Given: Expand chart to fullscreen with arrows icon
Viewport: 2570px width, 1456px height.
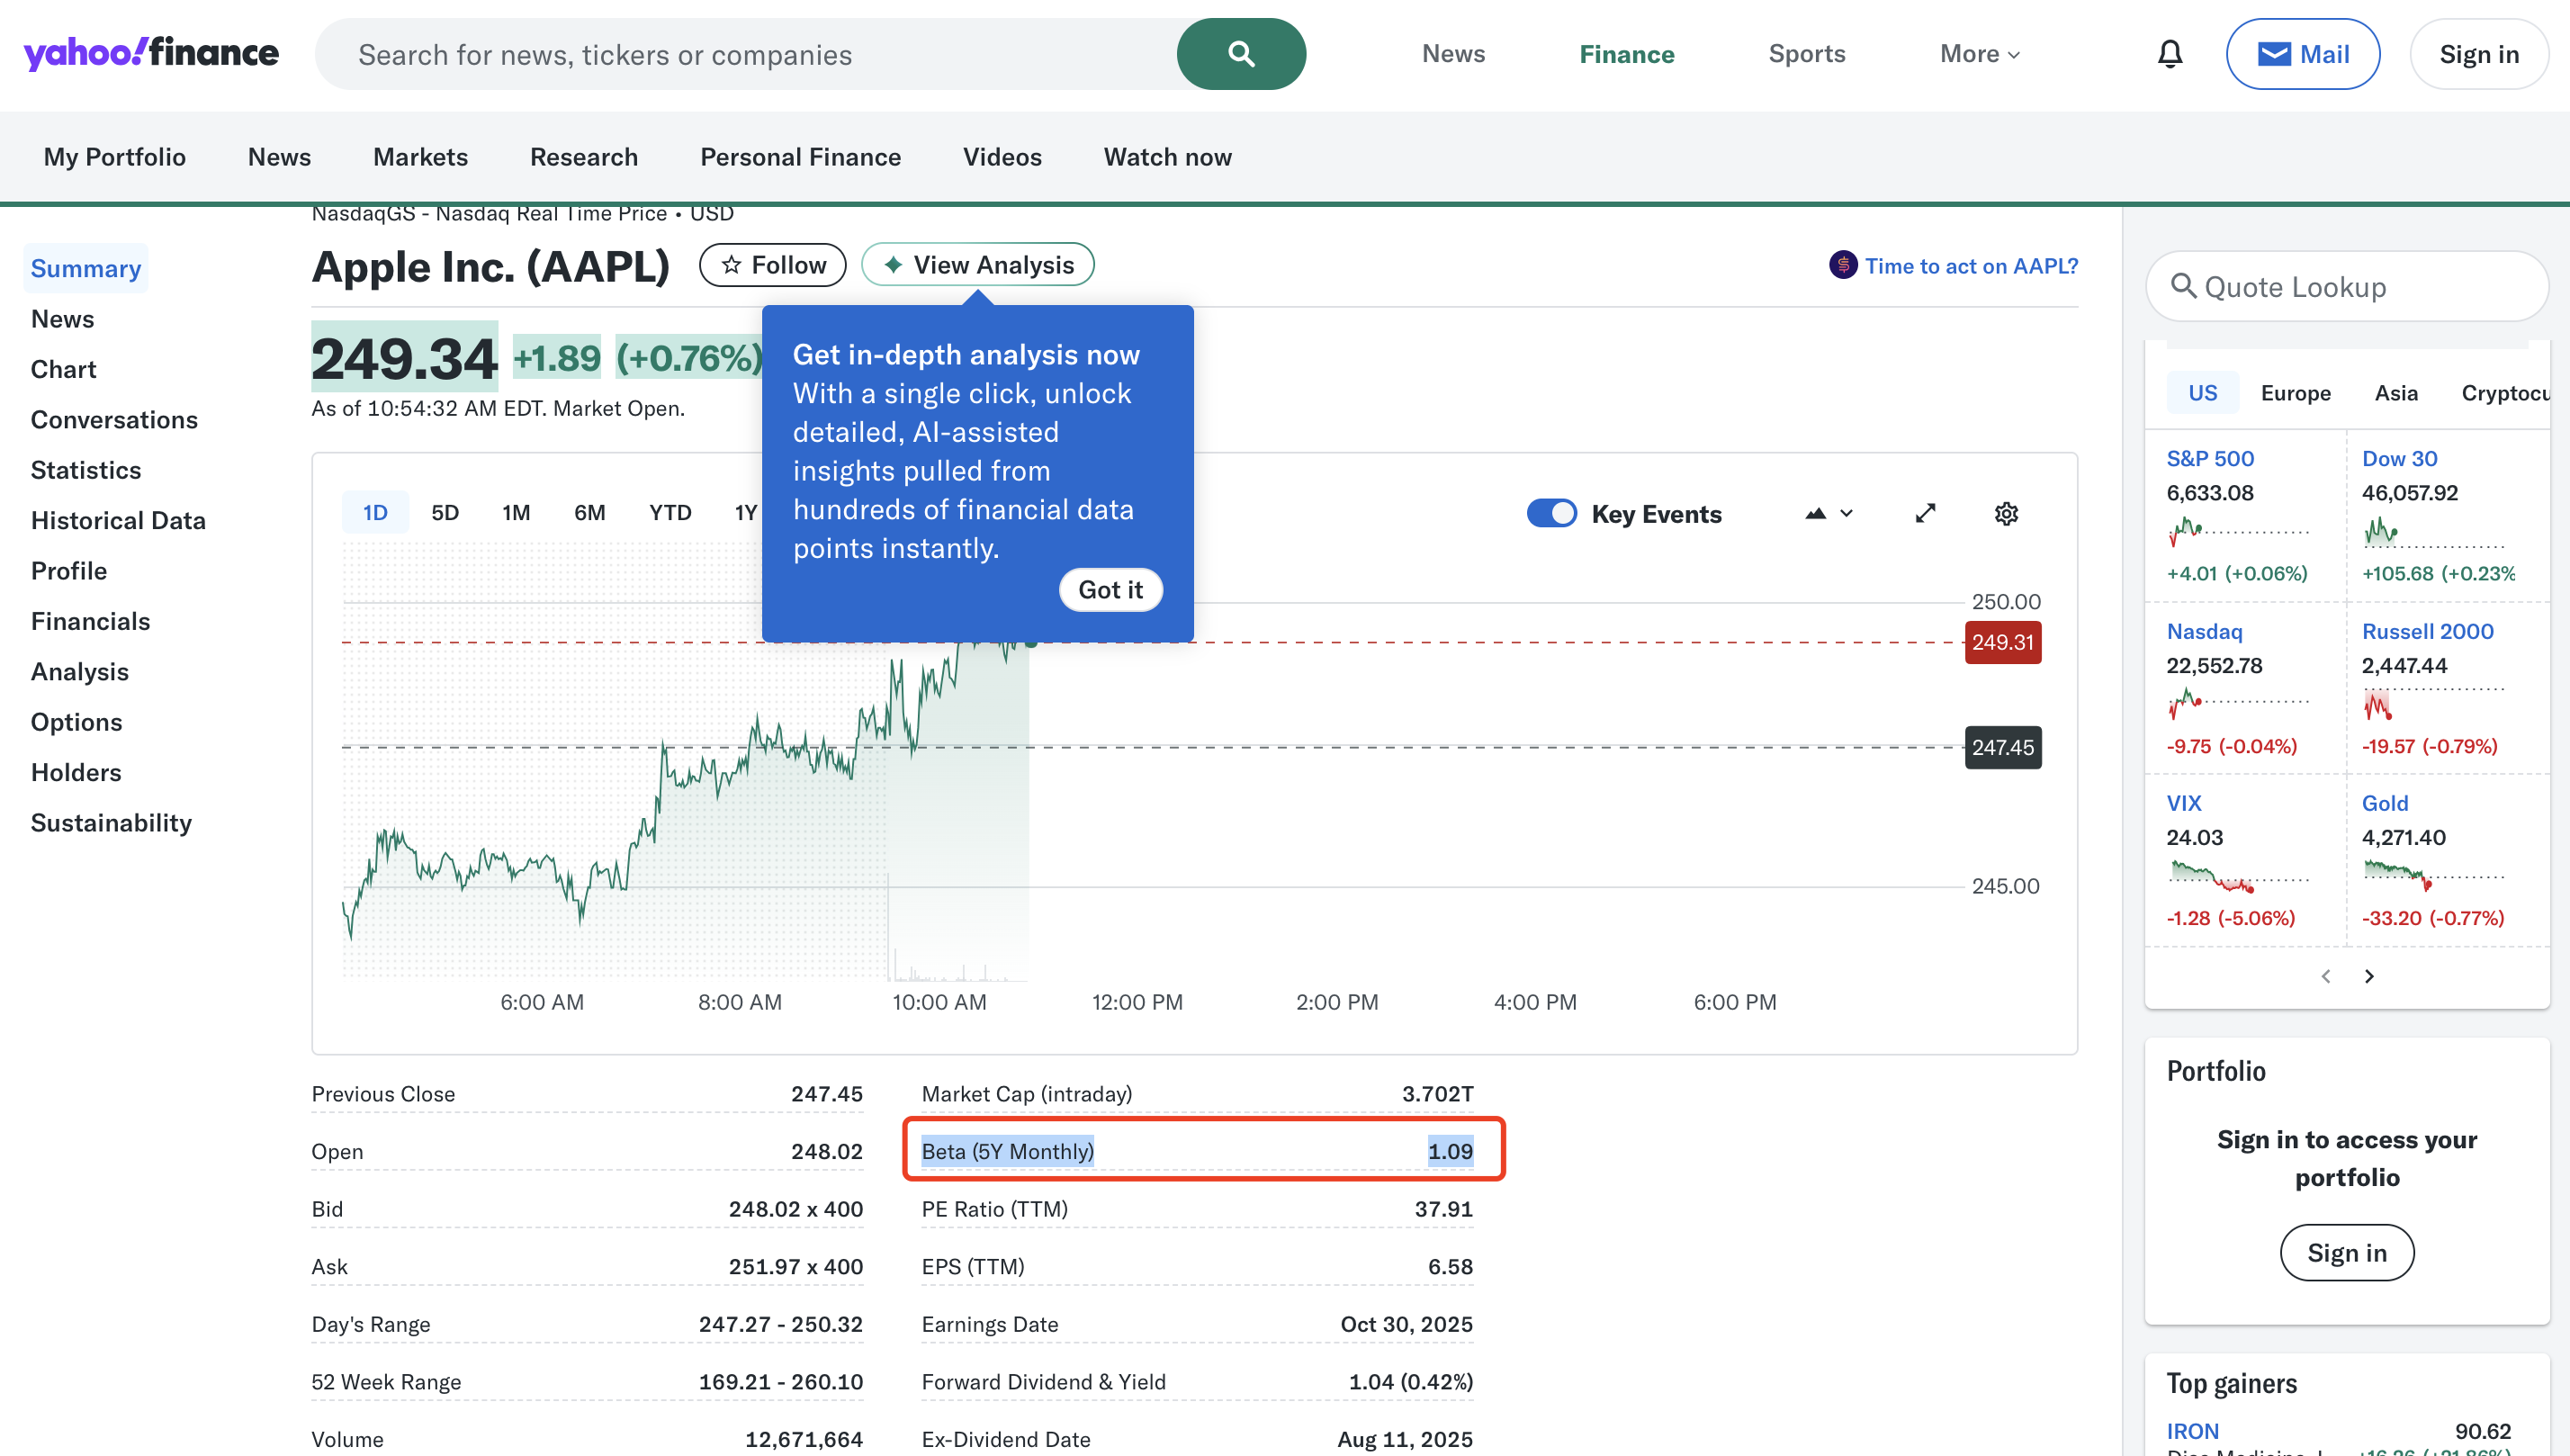Looking at the screenshot, I should click(1925, 514).
